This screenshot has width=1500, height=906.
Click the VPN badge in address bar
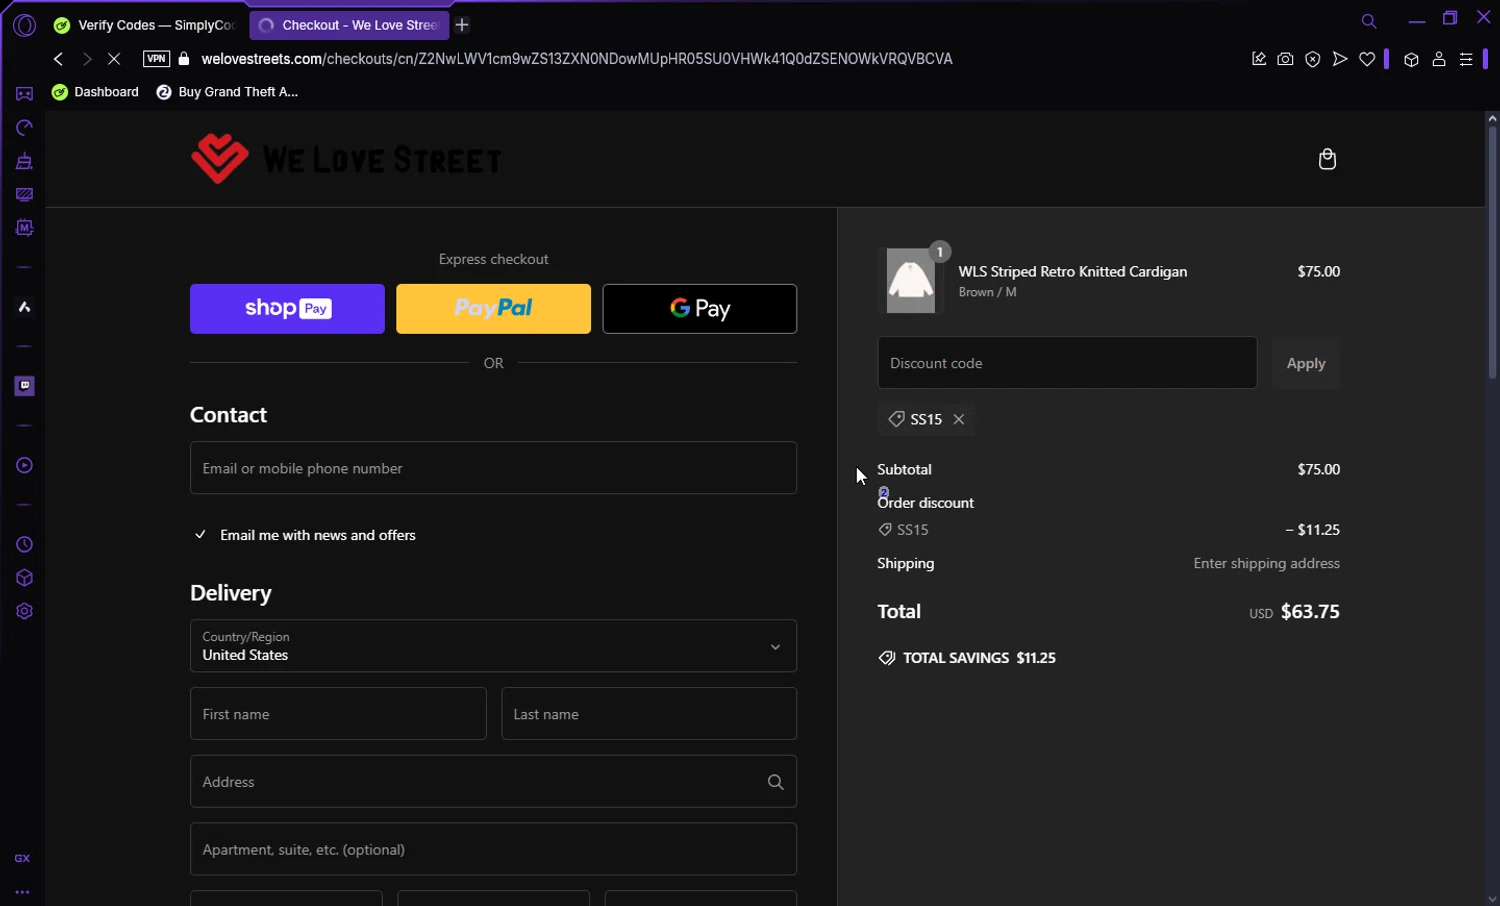(156, 59)
